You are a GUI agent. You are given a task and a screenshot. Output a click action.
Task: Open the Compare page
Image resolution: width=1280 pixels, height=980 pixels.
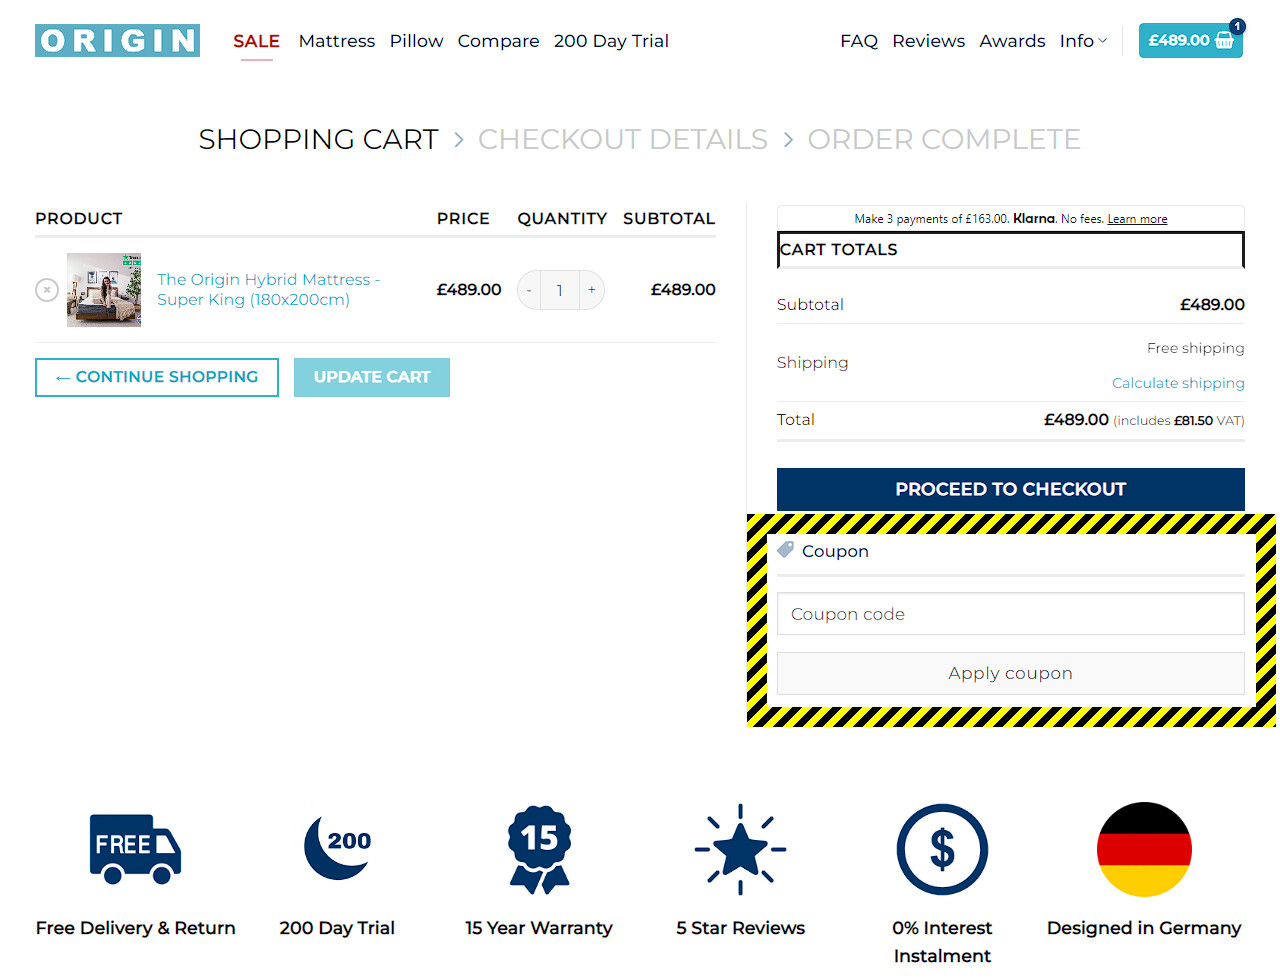tap(498, 41)
